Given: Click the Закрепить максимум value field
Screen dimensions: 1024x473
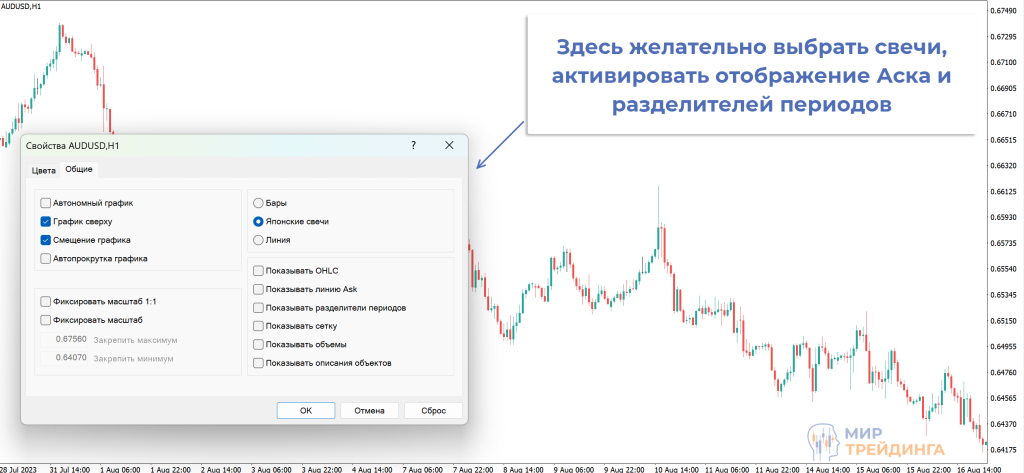Looking at the screenshot, I should tap(70, 340).
